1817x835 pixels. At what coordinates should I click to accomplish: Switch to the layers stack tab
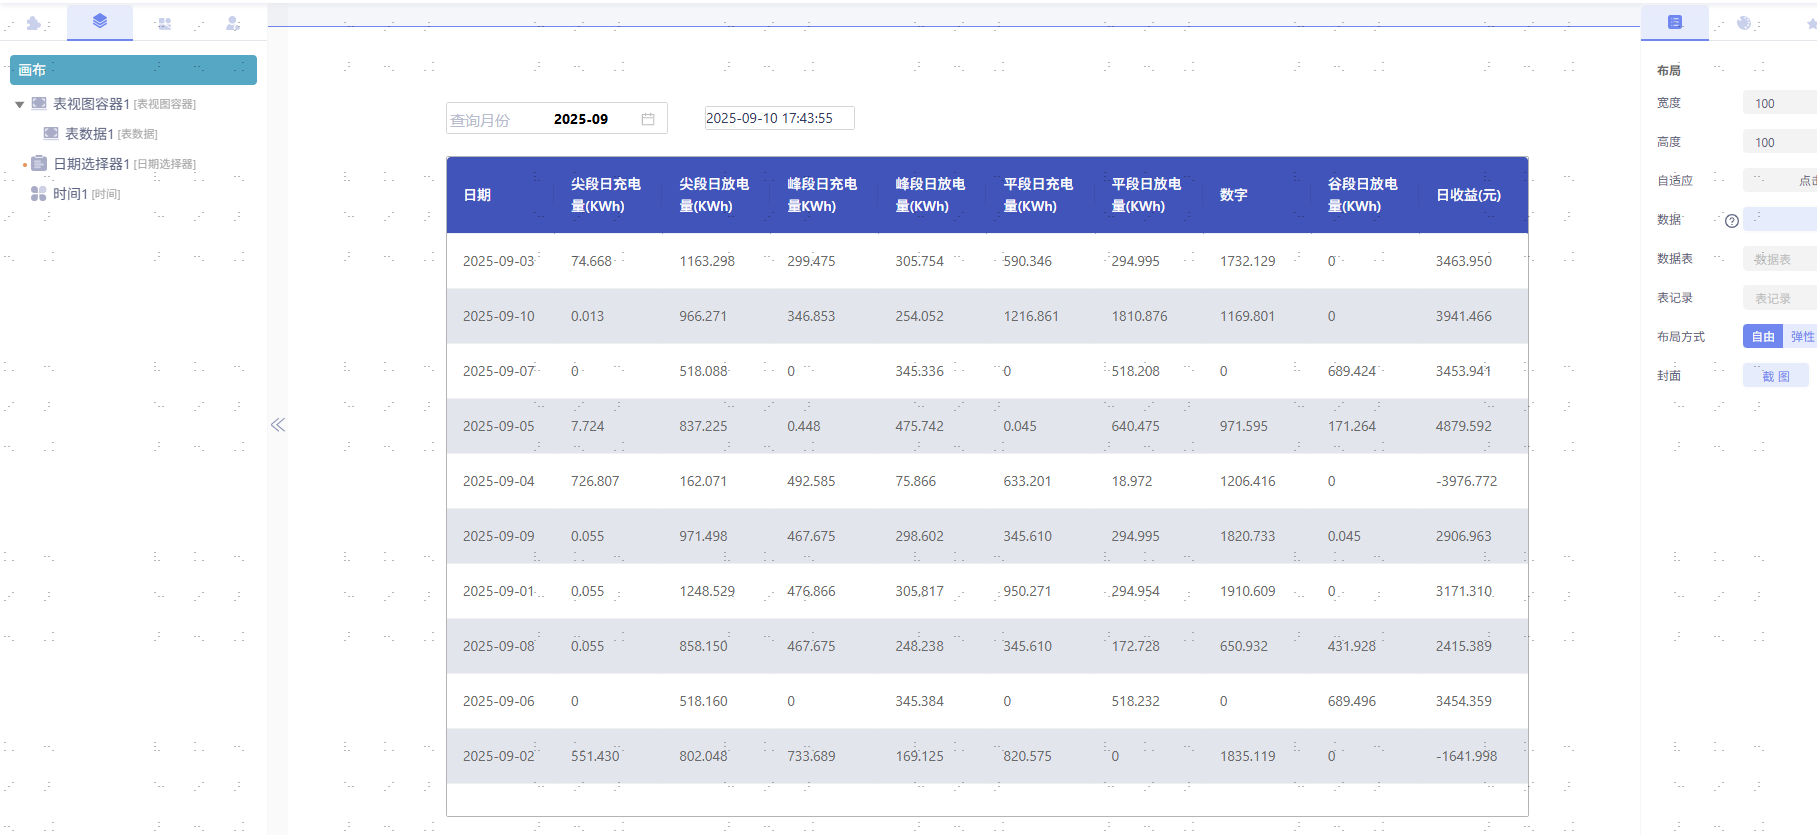click(100, 21)
